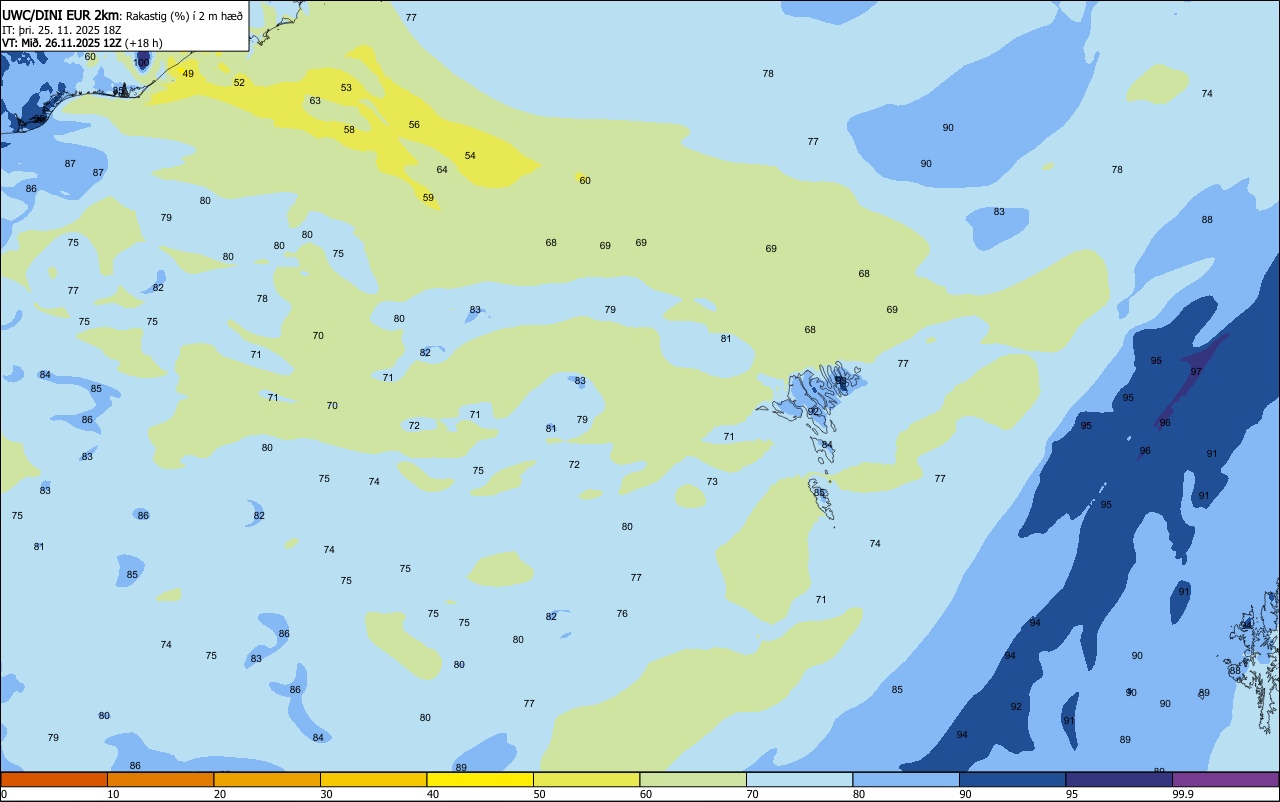Select the map value 73

[712, 482]
